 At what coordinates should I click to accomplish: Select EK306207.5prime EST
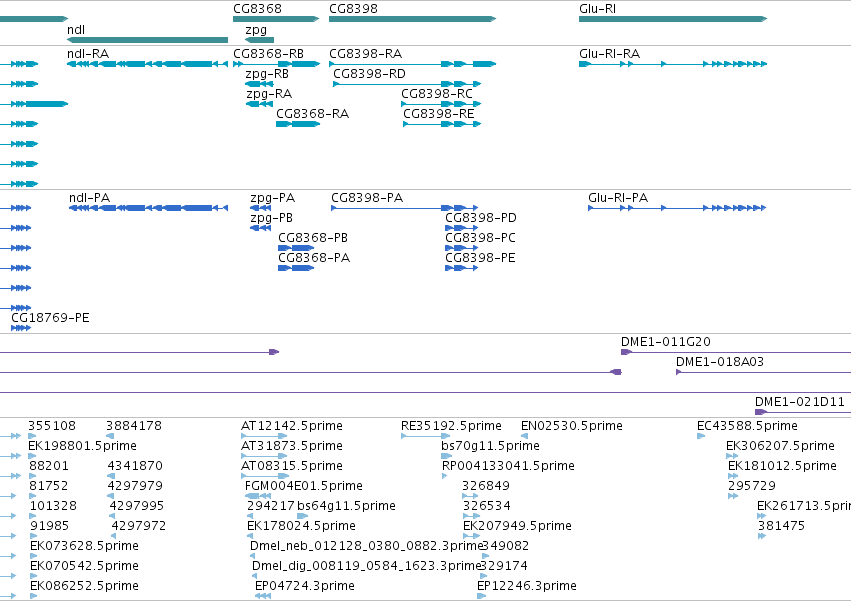pos(732,456)
